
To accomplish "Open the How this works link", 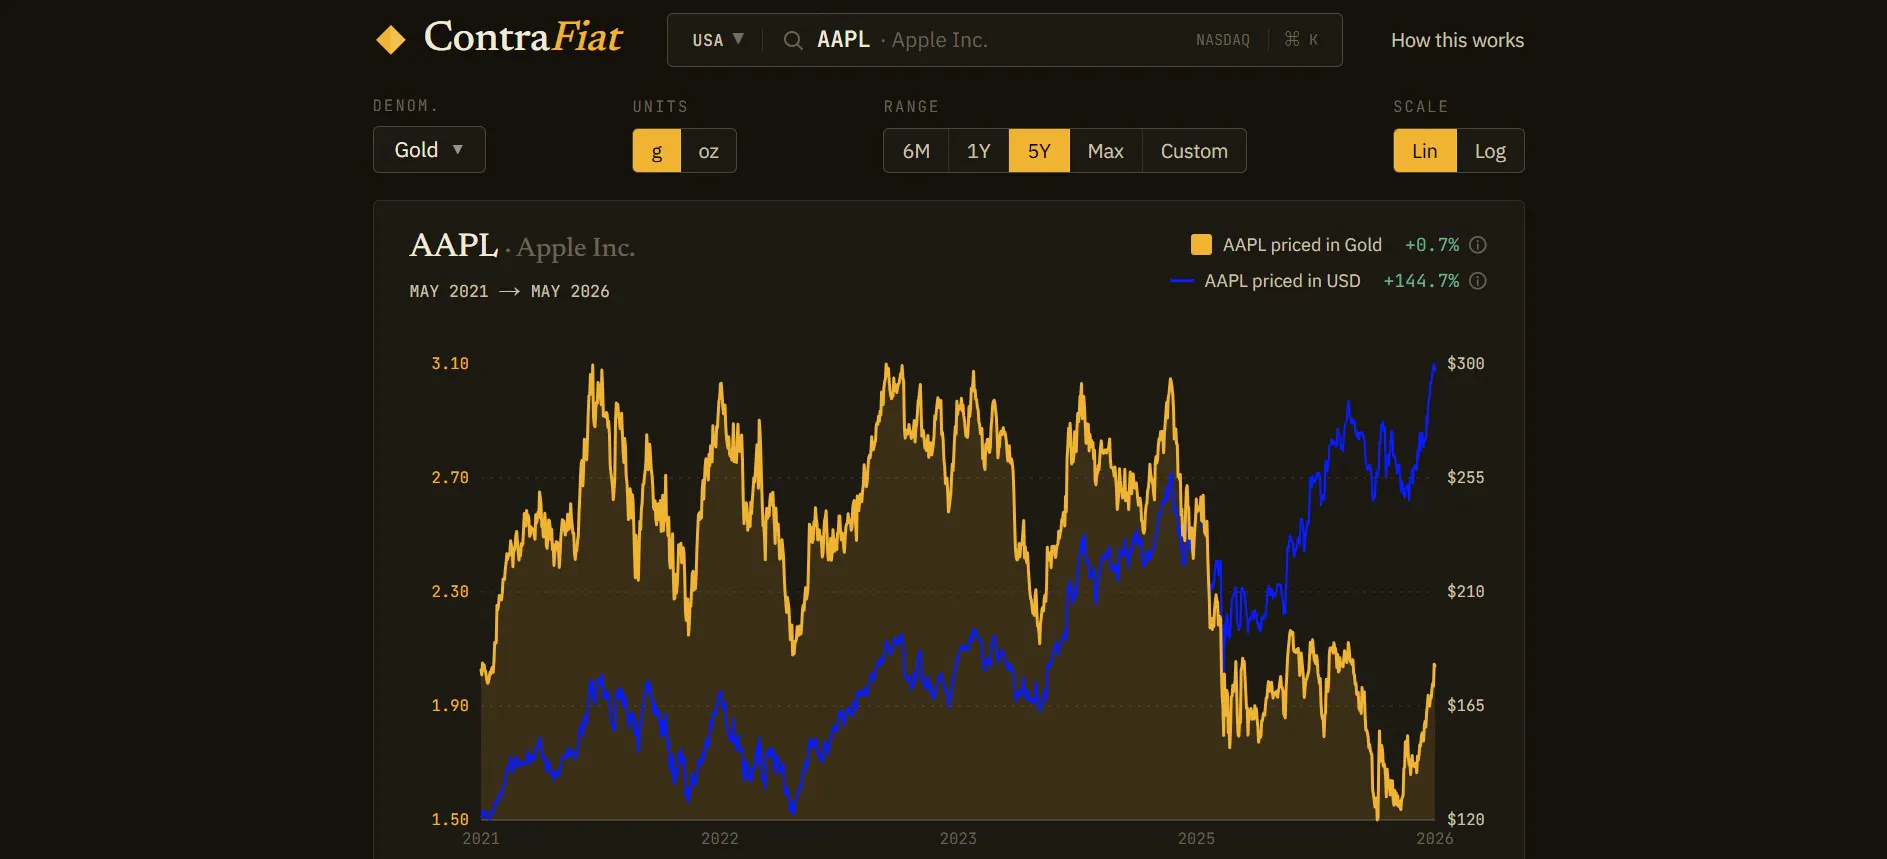I will tap(1457, 40).
